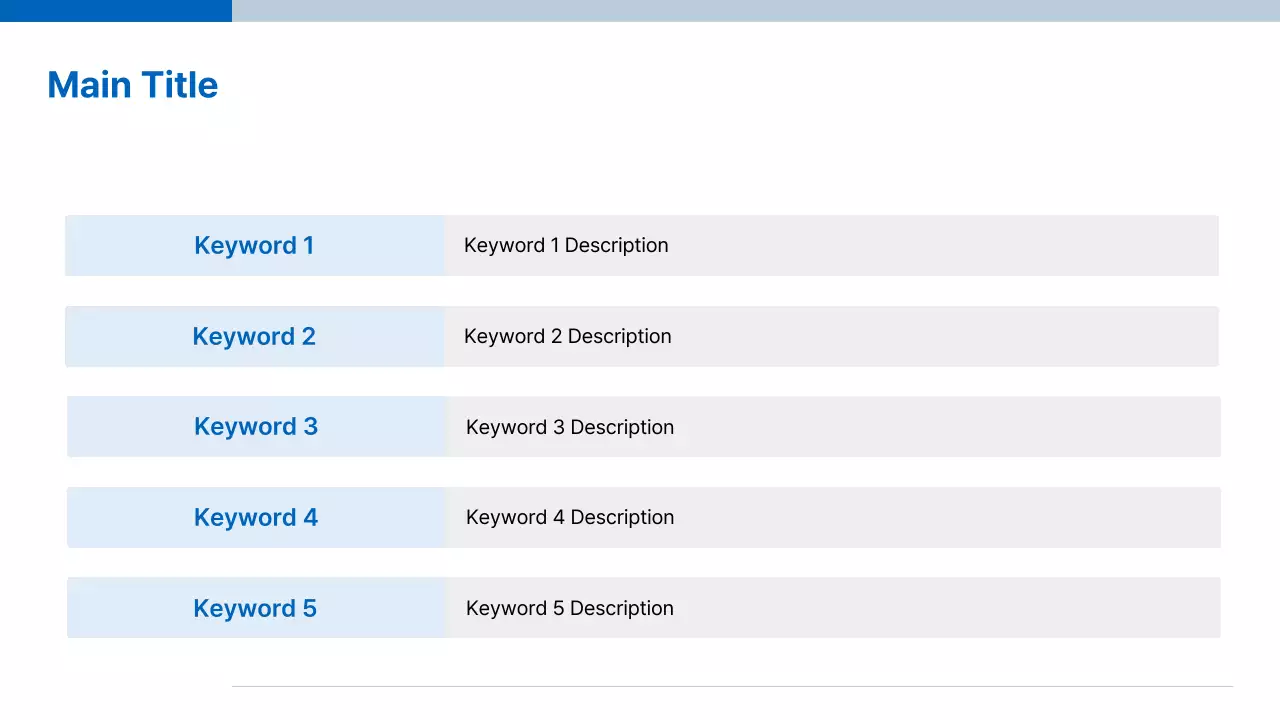Select the Keyword 1 heading label
Image resolution: width=1280 pixels, height=720 pixels.
[x=254, y=246]
